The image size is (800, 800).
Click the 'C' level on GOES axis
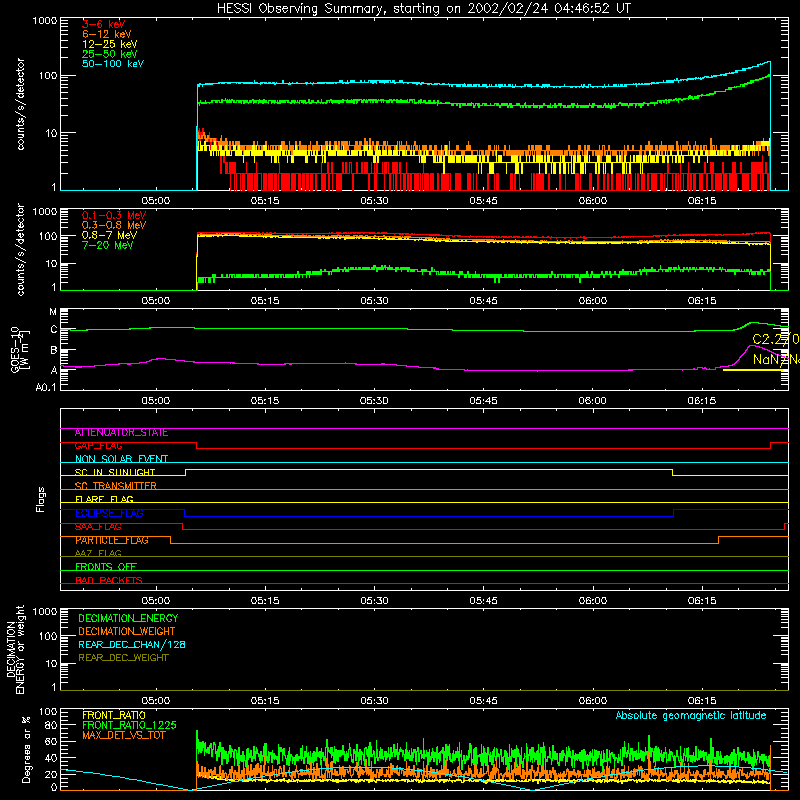[54, 330]
